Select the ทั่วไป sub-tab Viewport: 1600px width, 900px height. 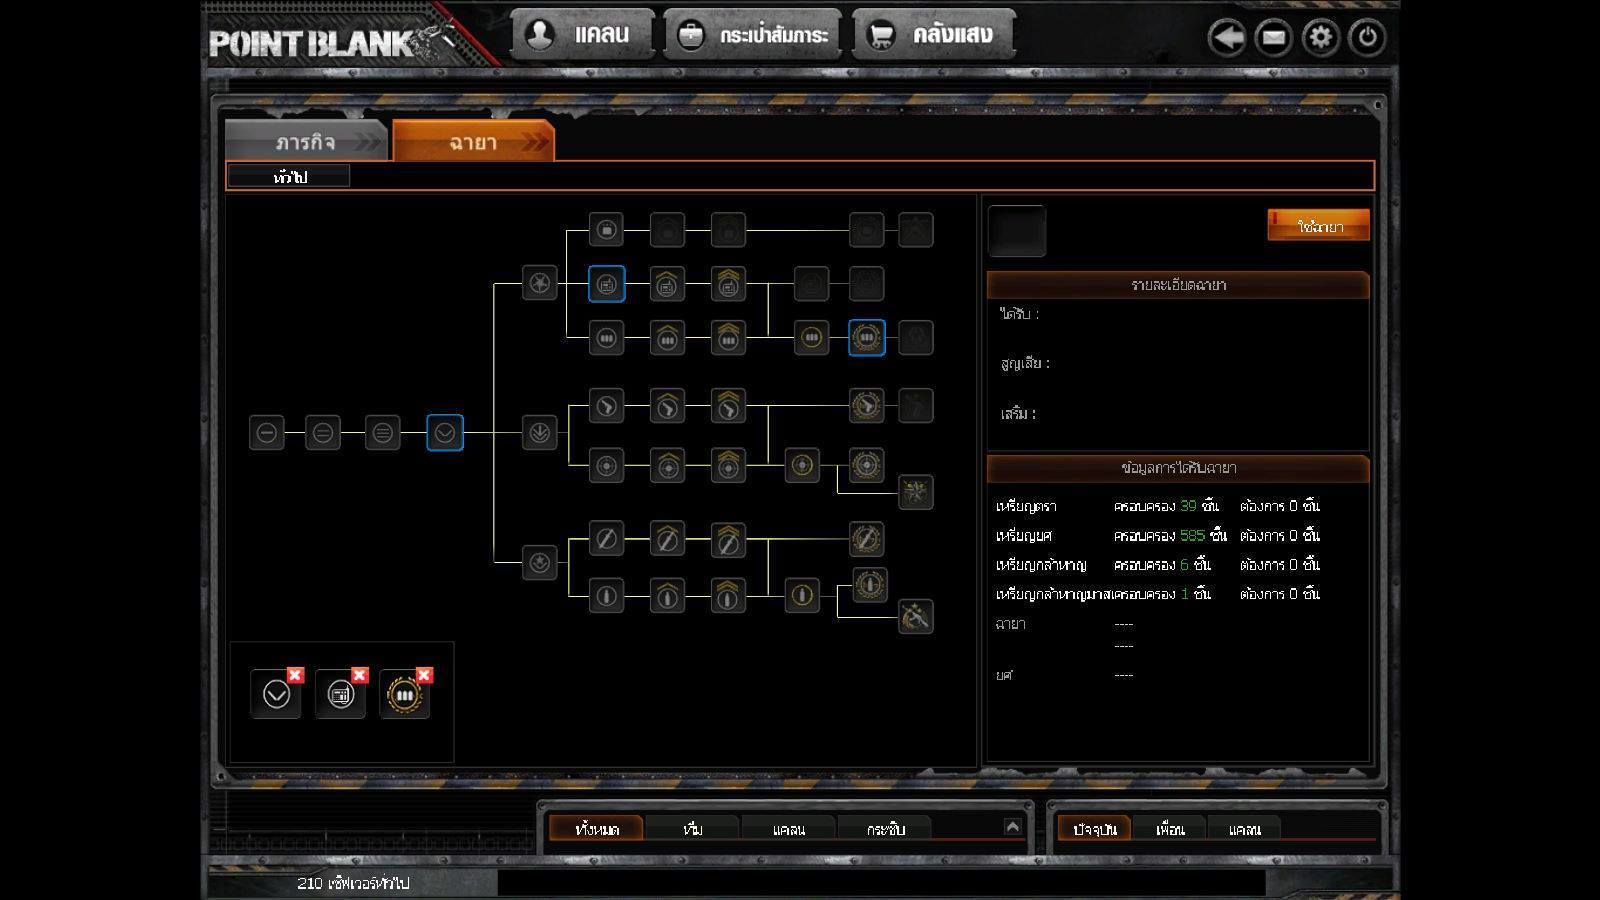290,177
